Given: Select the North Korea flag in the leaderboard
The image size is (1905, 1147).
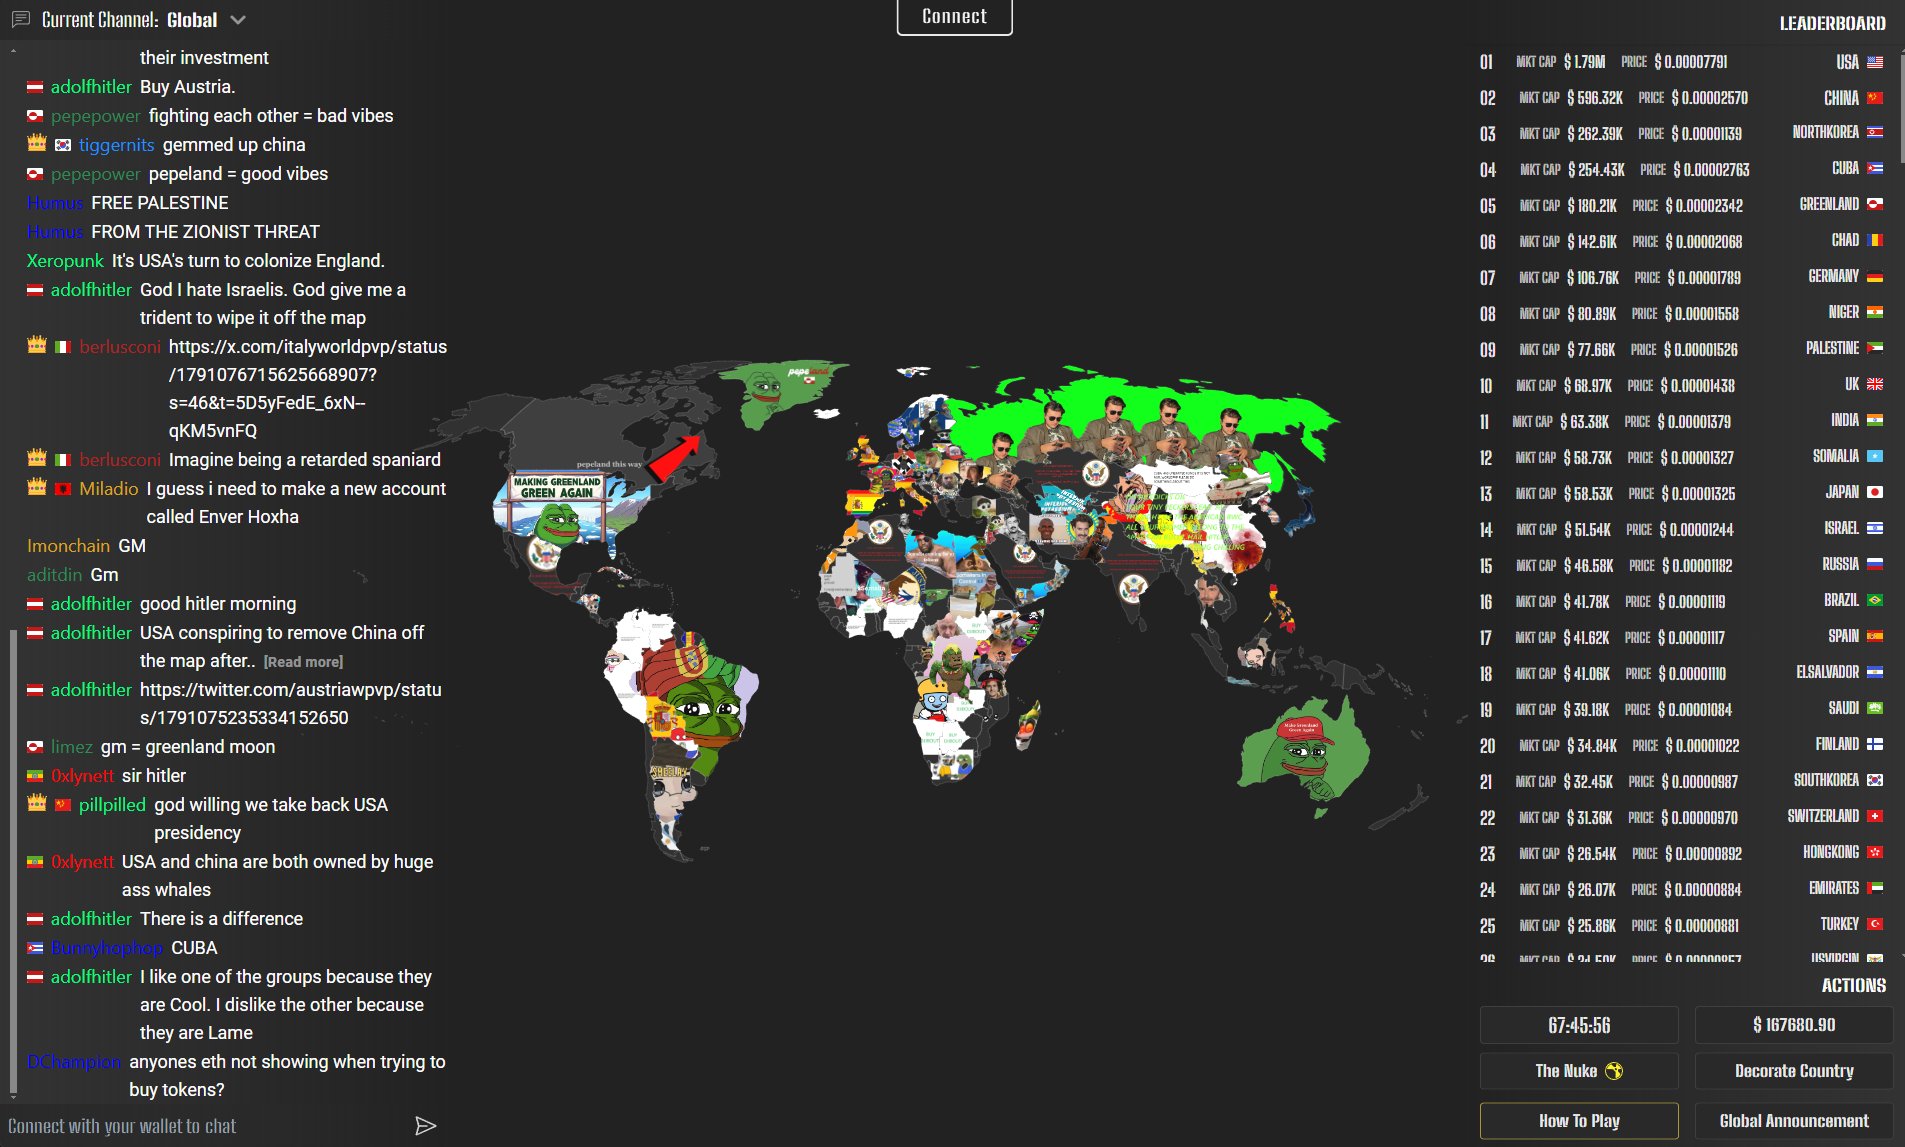Looking at the screenshot, I should [1875, 132].
